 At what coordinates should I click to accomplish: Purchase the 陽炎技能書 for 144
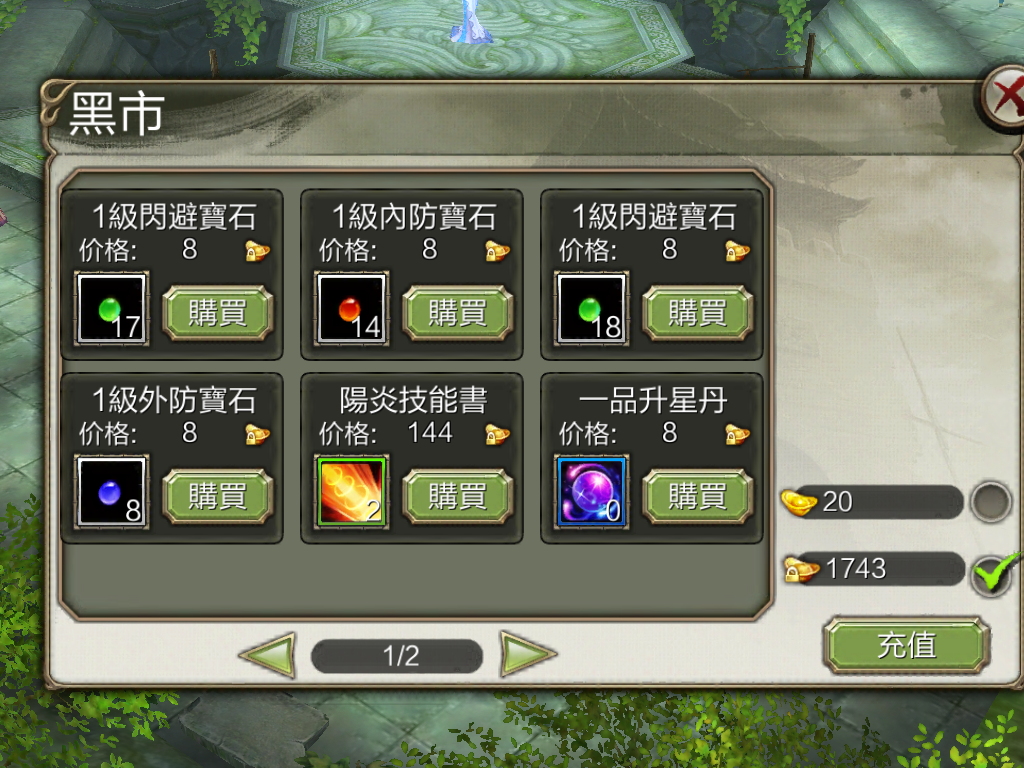[458, 496]
